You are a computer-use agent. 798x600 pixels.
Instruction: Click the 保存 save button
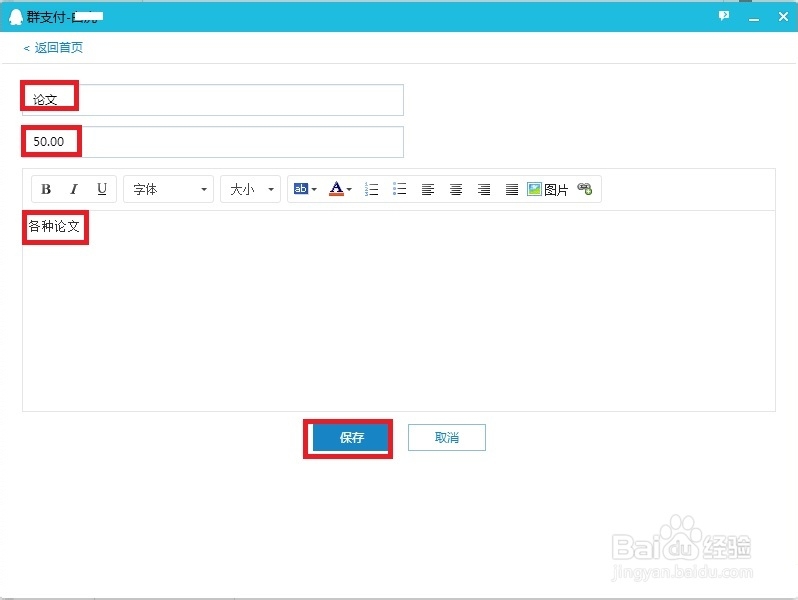(x=351, y=438)
